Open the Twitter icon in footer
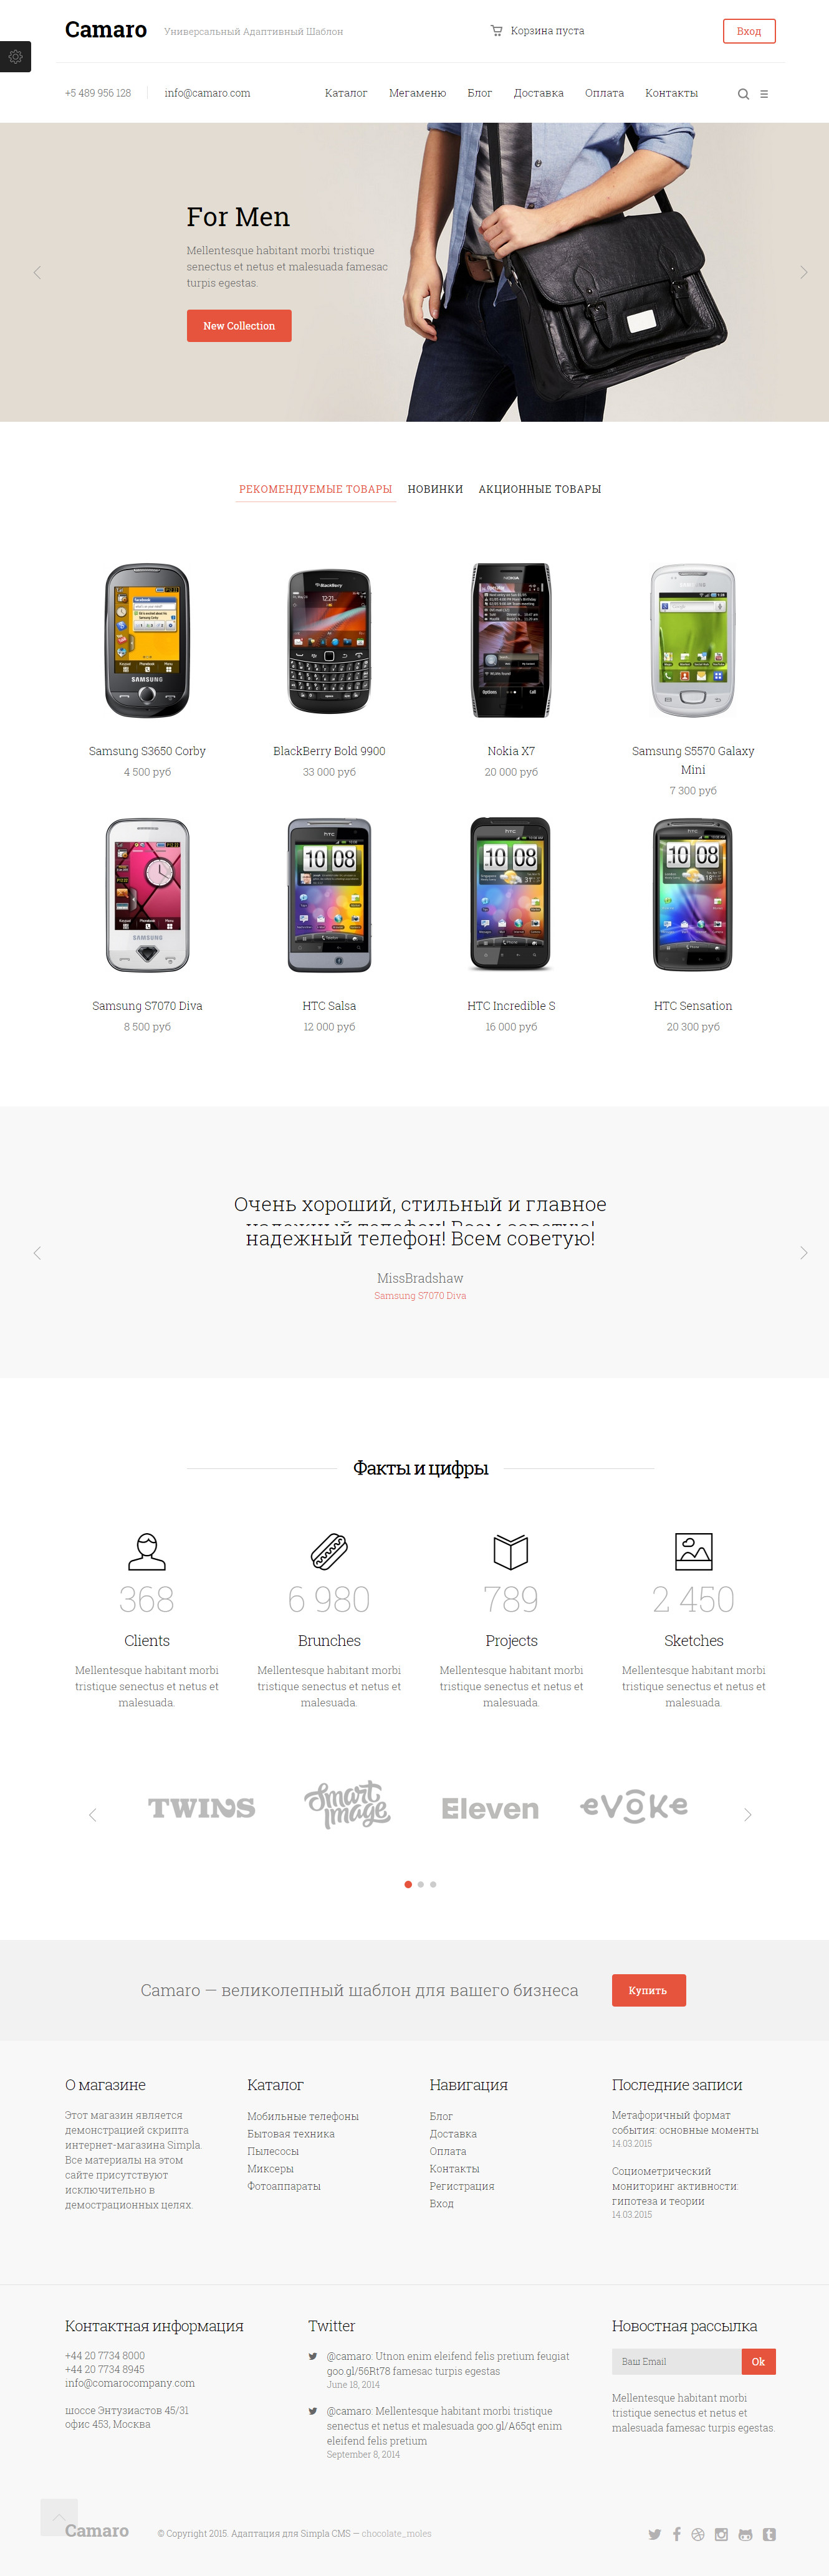 pyautogui.click(x=654, y=2534)
